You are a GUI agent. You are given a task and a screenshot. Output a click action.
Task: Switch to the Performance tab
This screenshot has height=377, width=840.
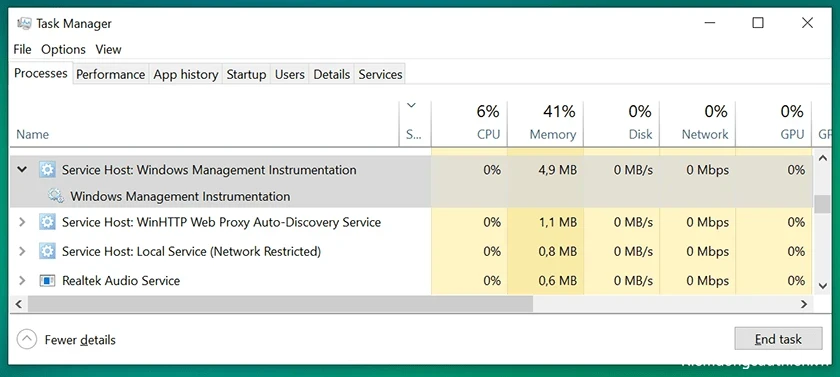pyautogui.click(x=110, y=74)
